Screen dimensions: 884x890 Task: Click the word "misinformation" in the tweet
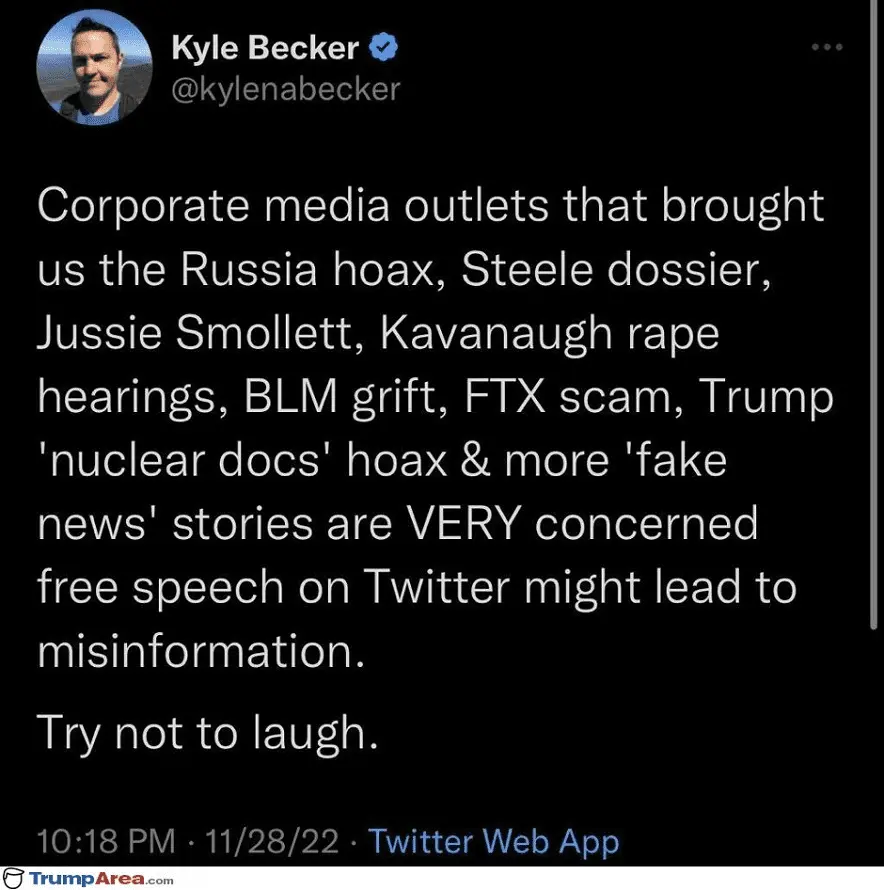click(x=196, y=651)
